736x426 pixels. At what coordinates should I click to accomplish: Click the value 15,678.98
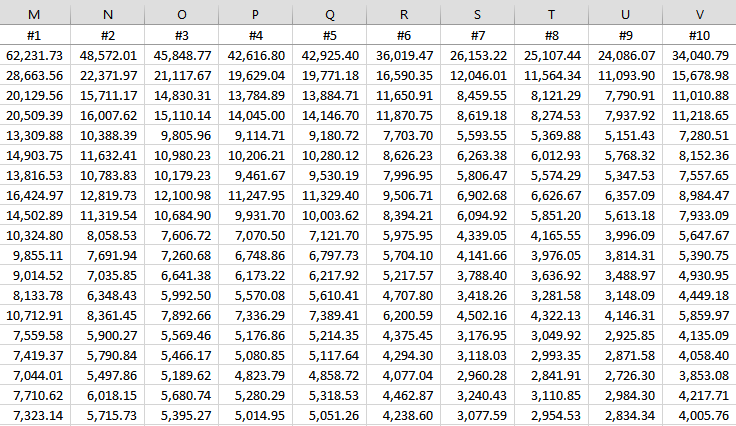(x=699, y=76)
